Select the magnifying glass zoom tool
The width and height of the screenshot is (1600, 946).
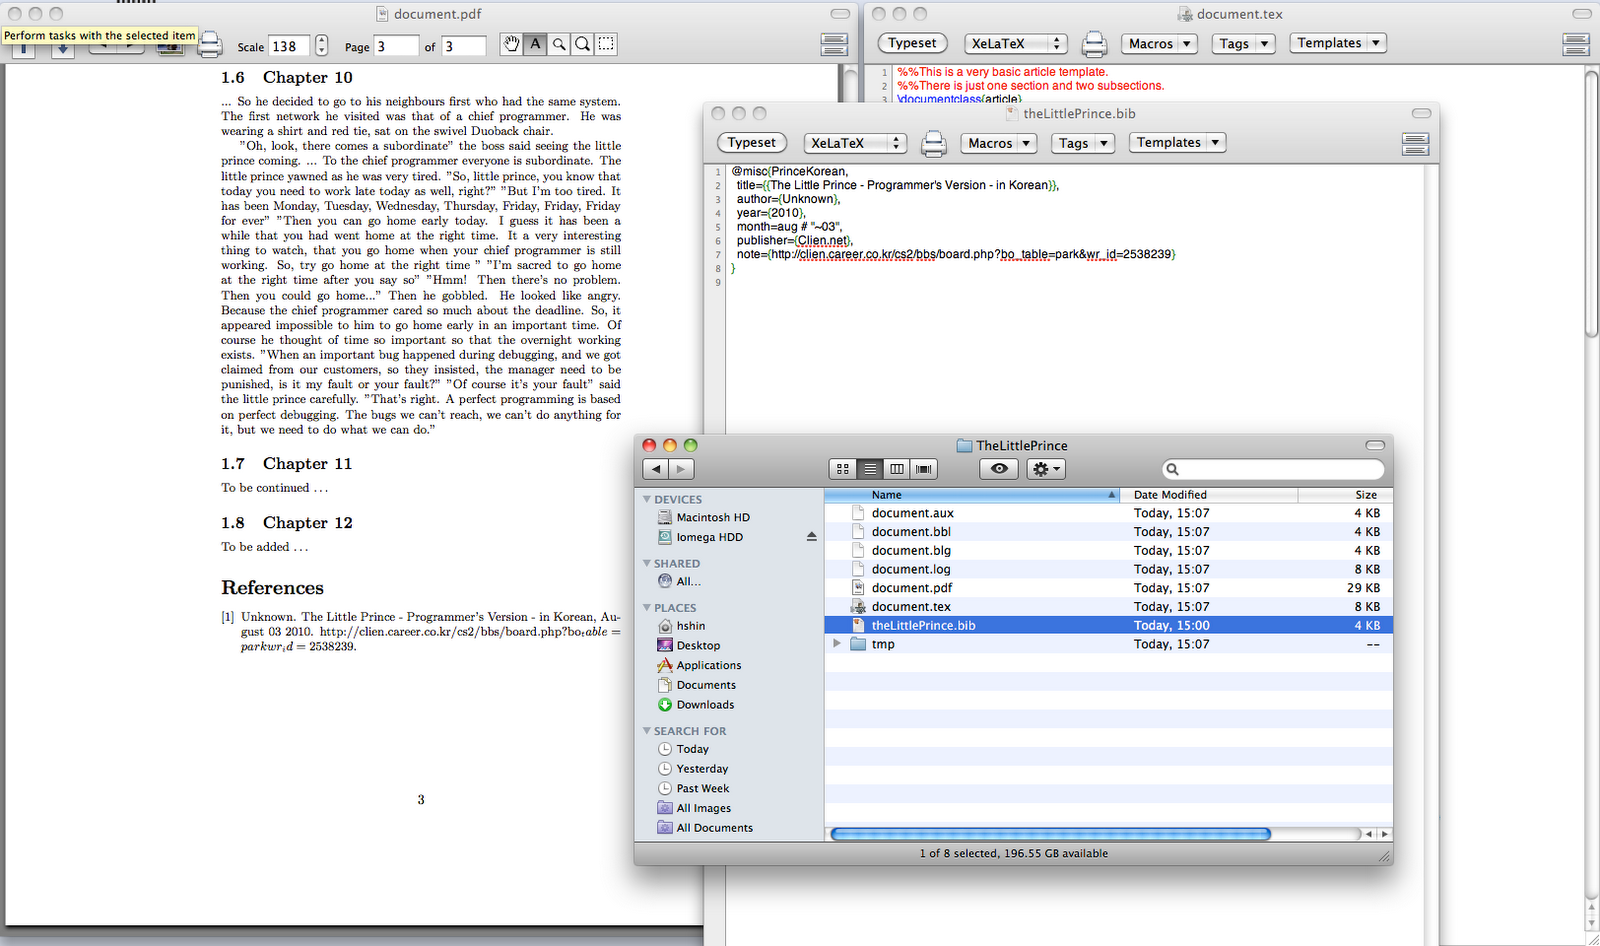pos(558,44)
